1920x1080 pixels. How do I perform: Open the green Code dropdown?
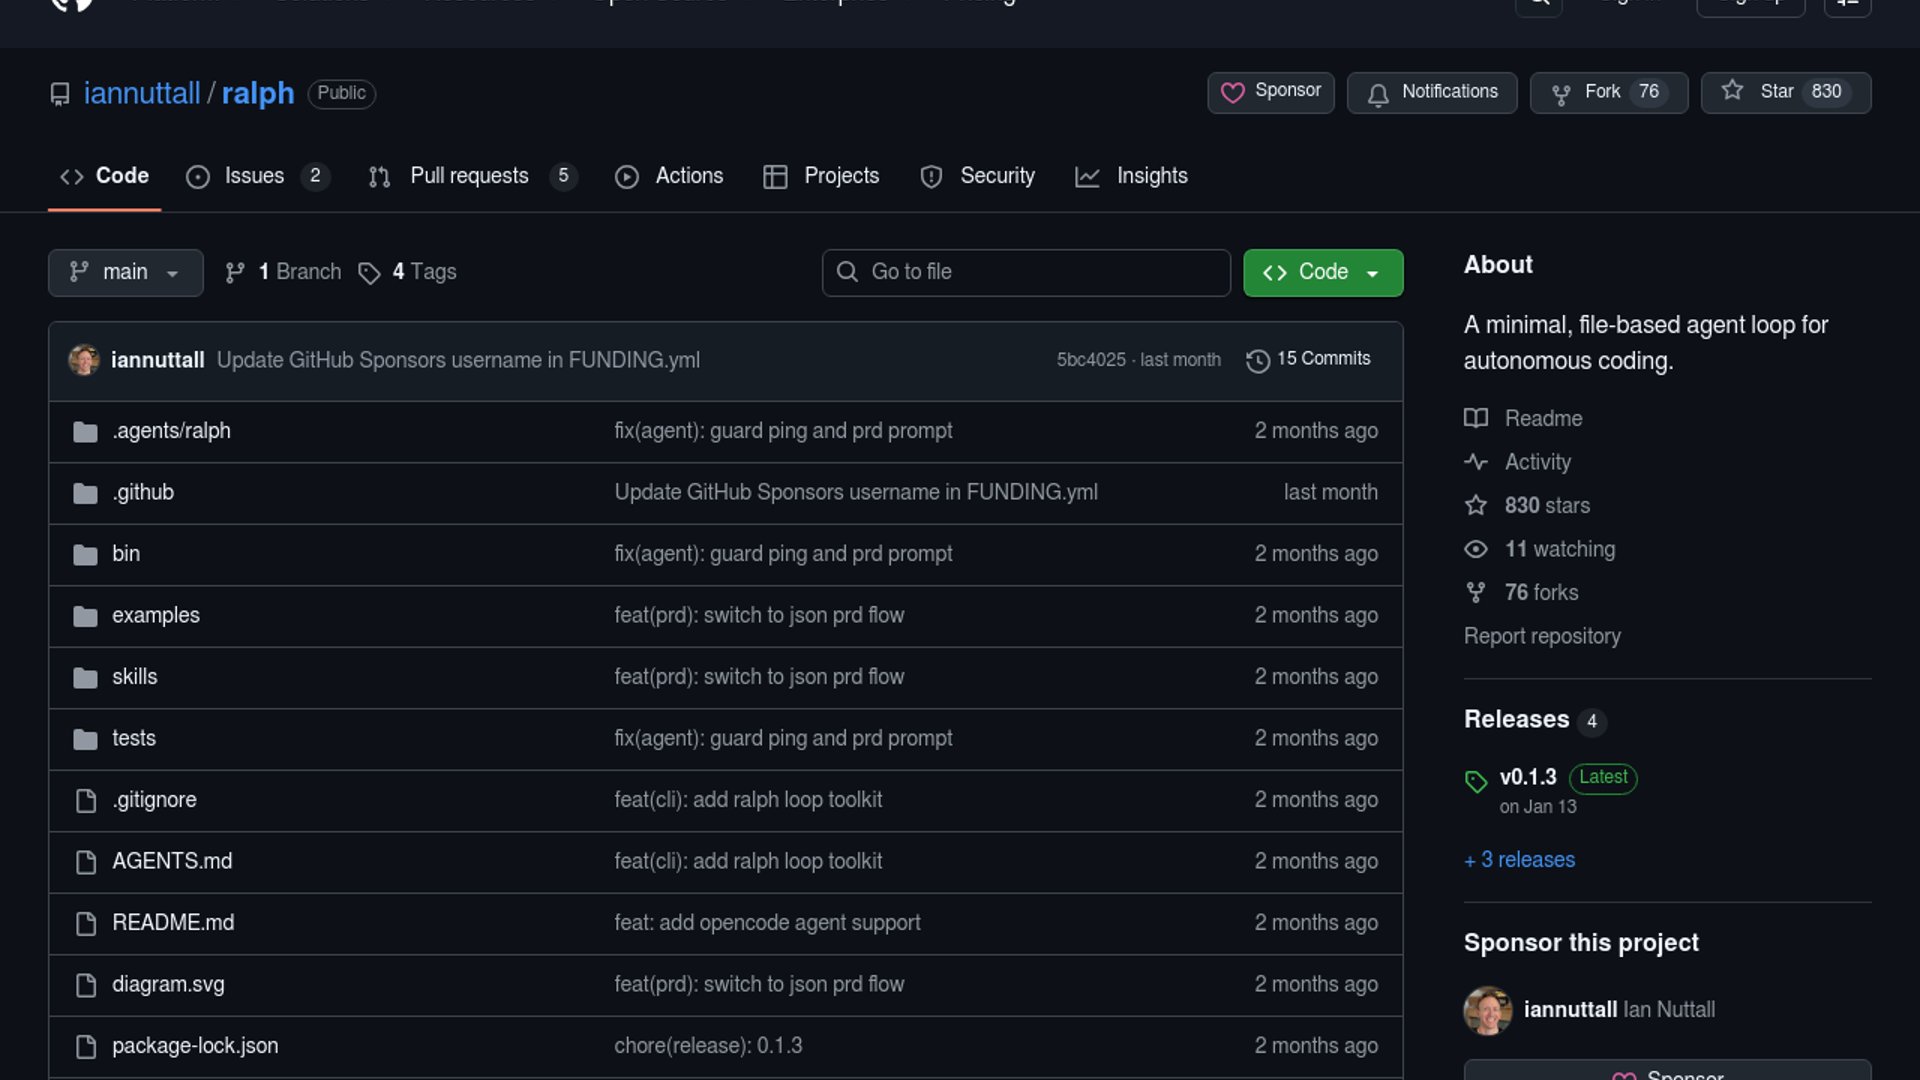tap(1322, 272)
